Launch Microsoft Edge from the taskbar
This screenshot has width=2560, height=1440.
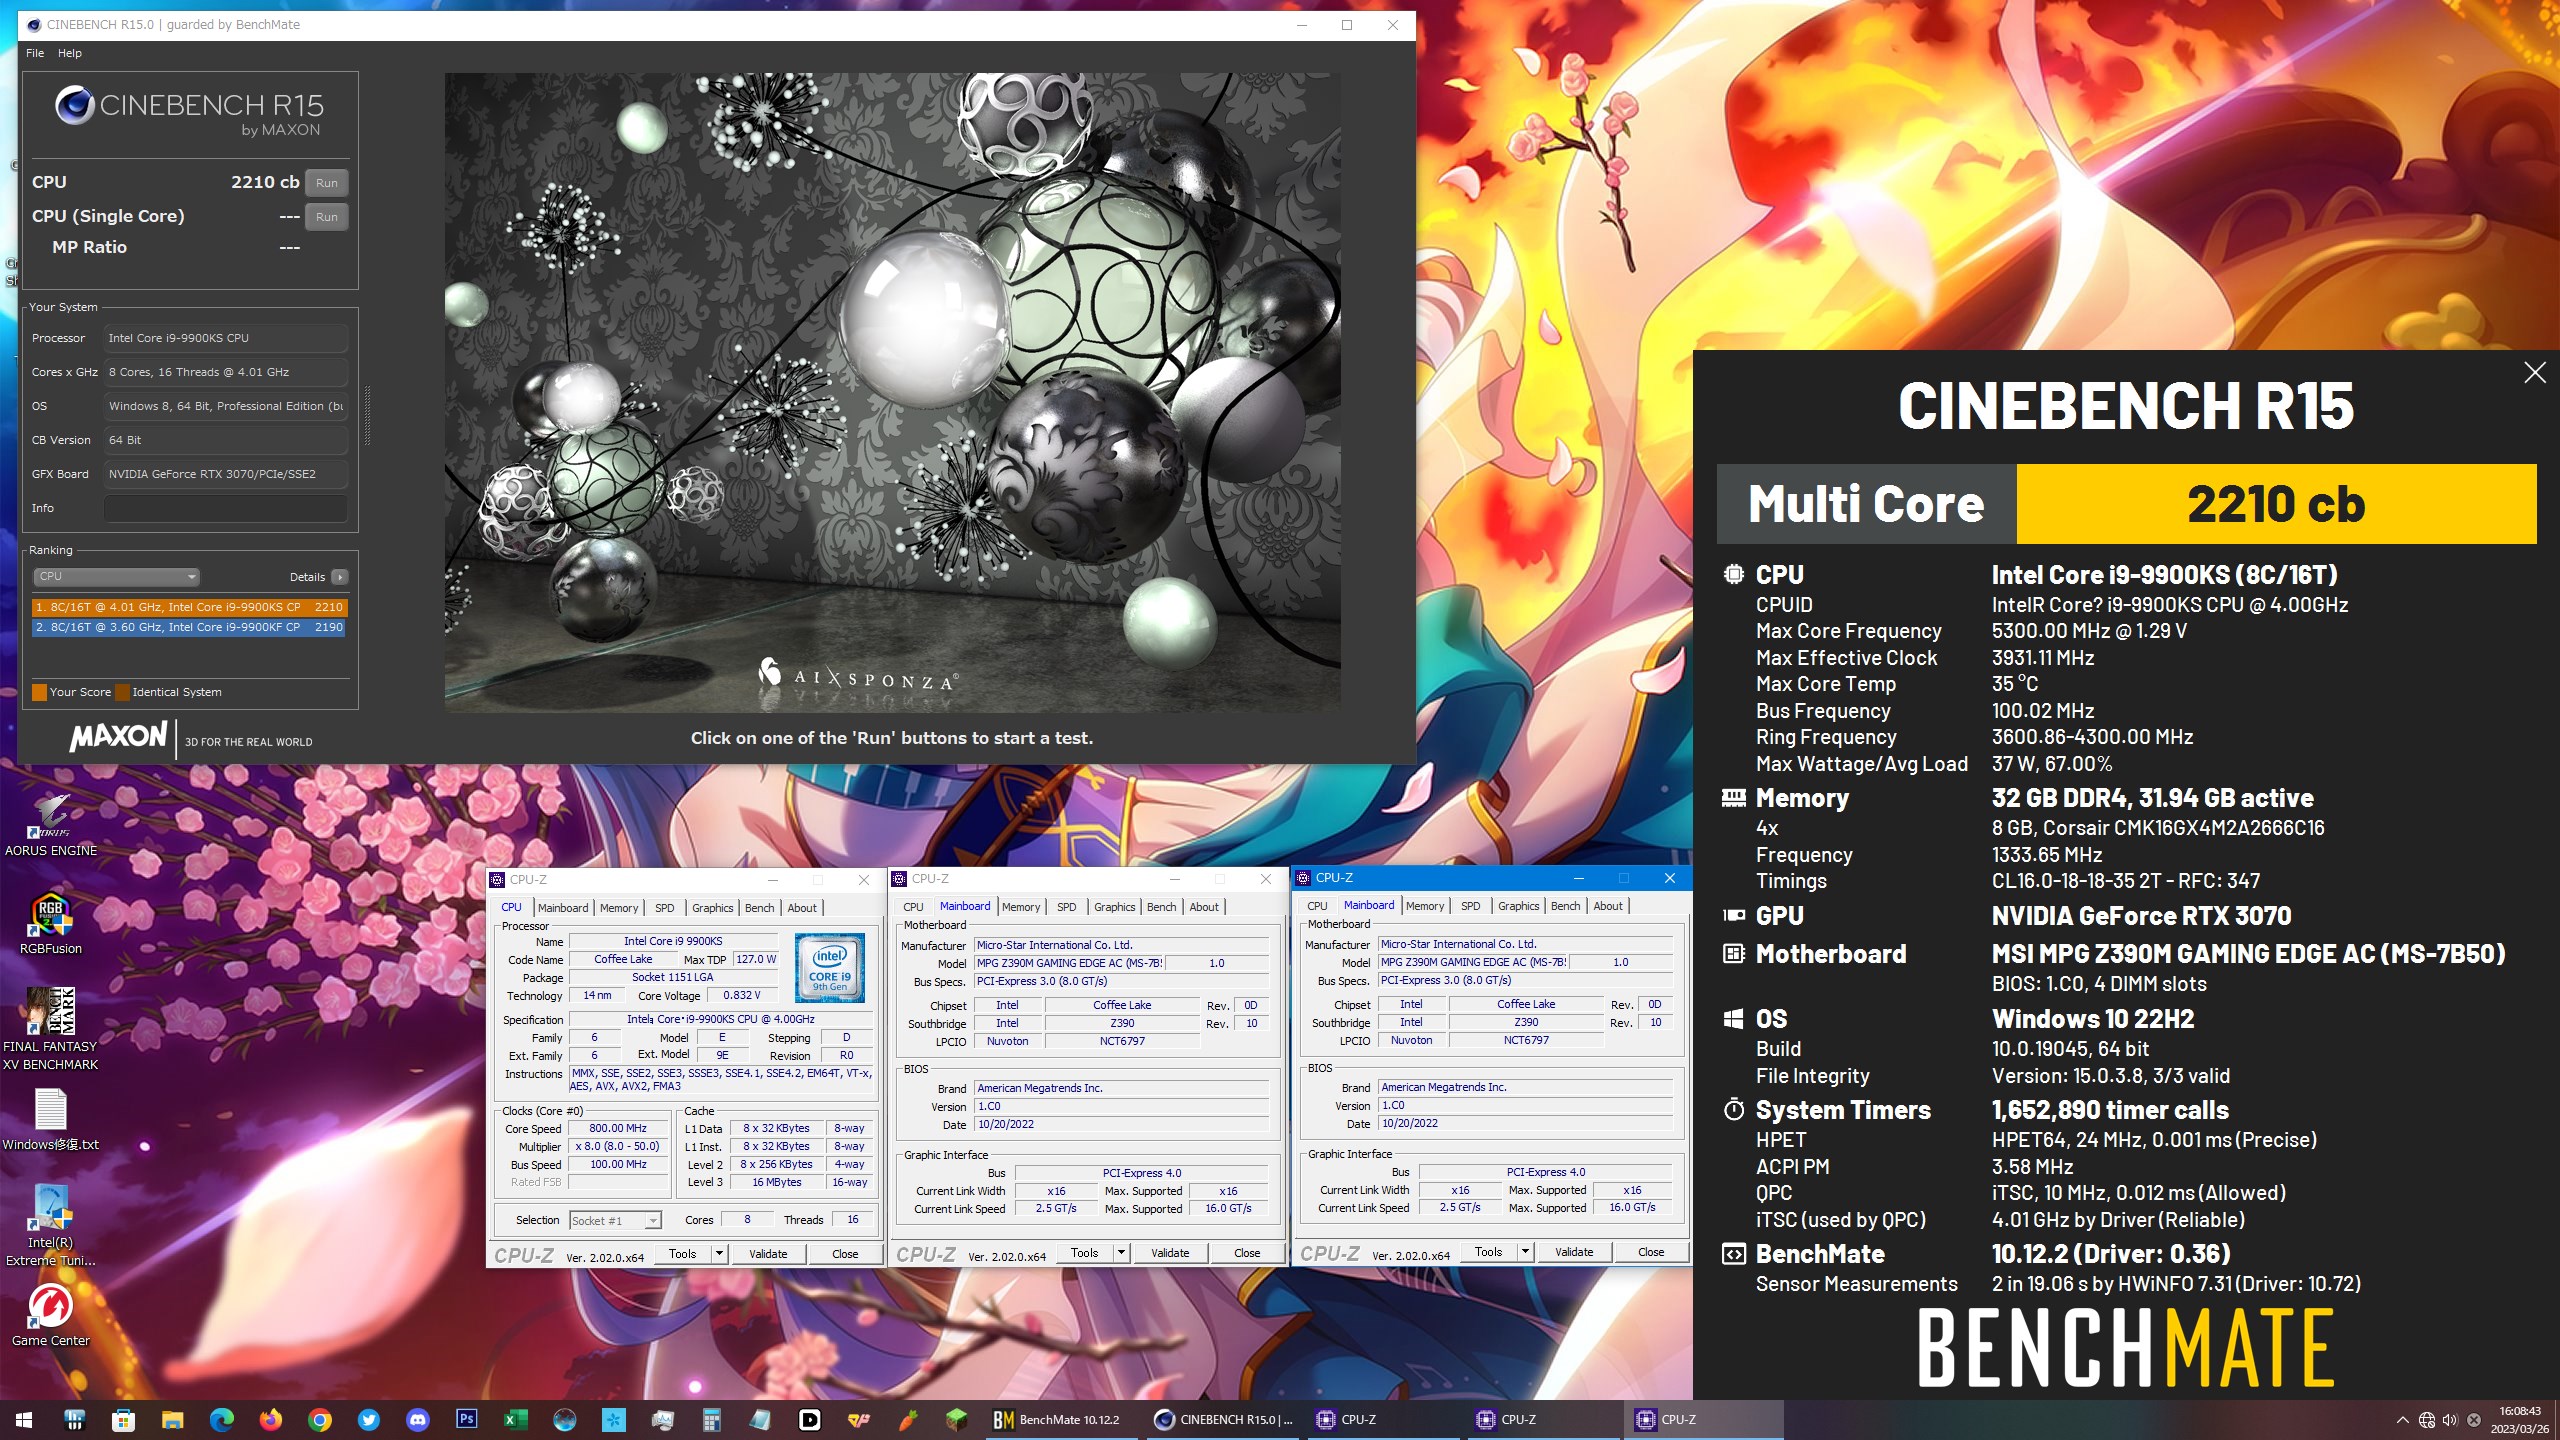pyautogui.click(x=221, y=1419)
